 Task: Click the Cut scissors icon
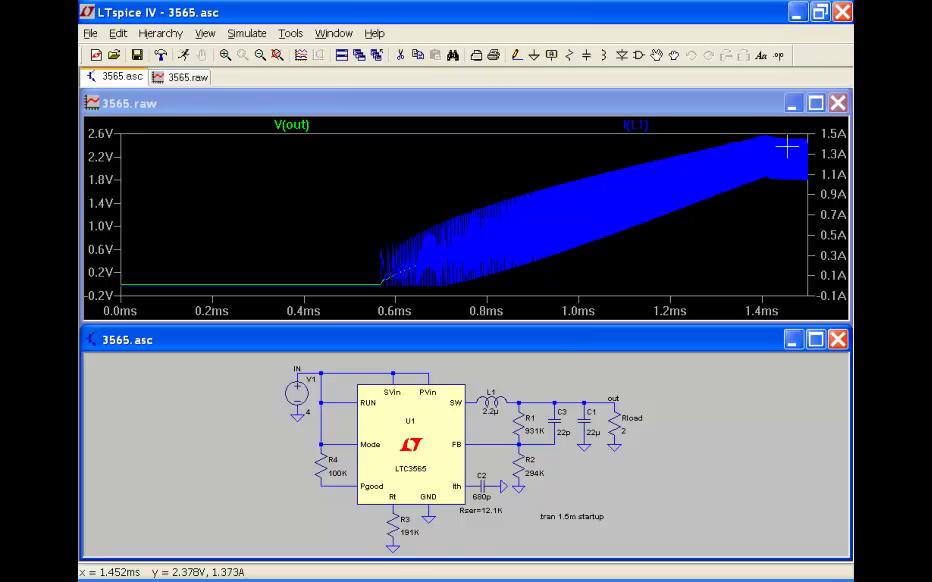[400, 56]
